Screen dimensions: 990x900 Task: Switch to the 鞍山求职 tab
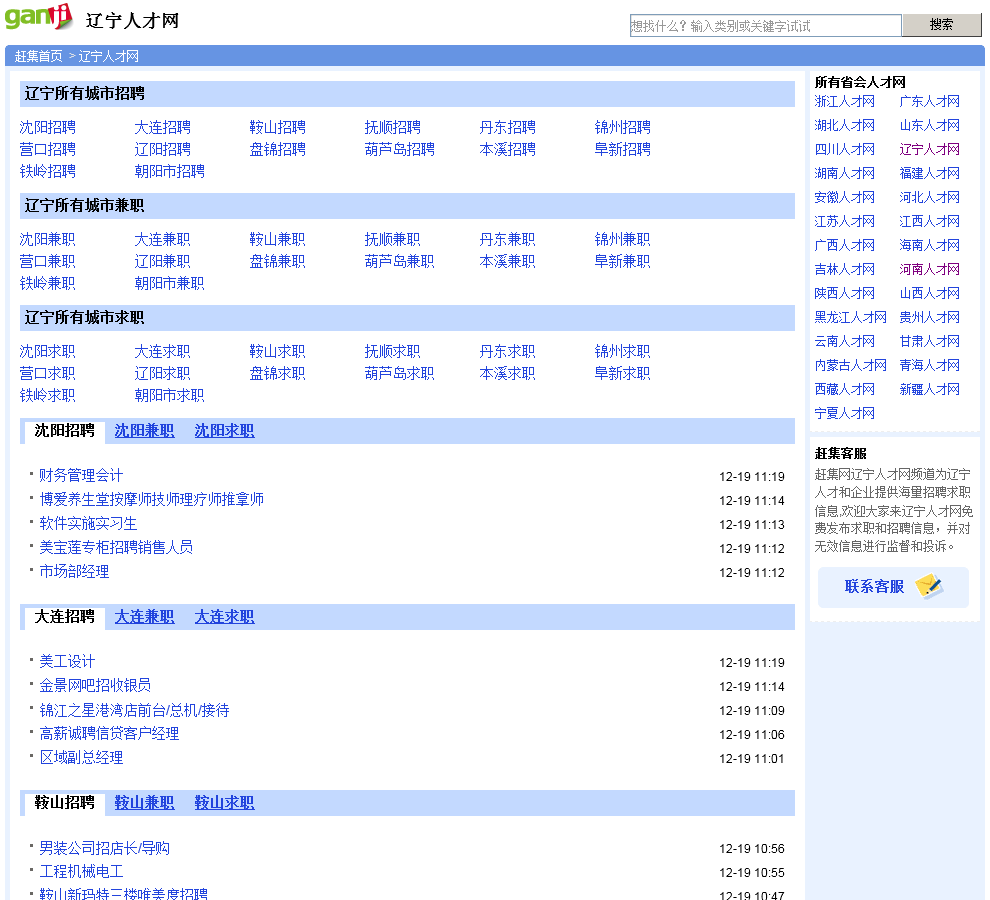(224, 803)
